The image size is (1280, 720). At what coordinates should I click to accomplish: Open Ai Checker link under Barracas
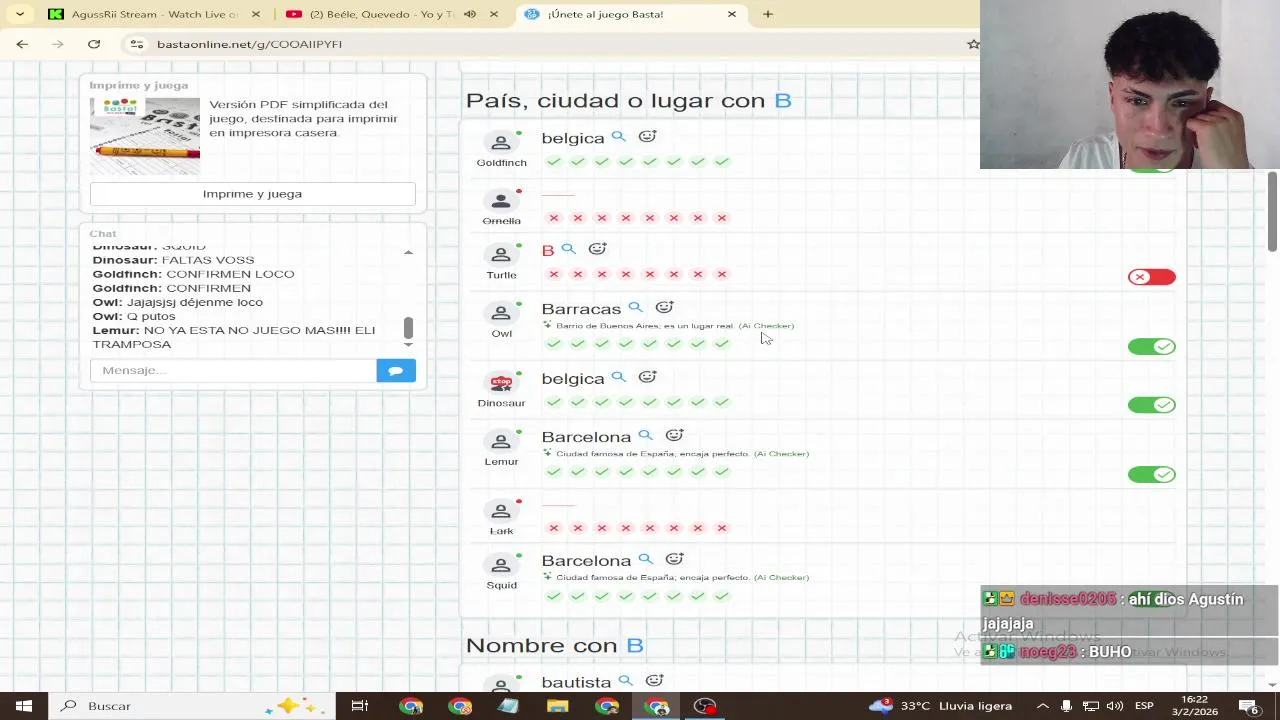coord(766,326)
